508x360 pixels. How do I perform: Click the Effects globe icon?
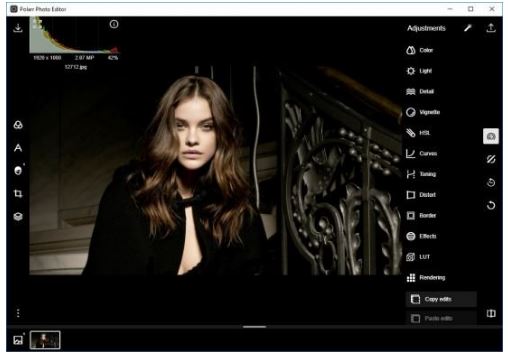411,236
